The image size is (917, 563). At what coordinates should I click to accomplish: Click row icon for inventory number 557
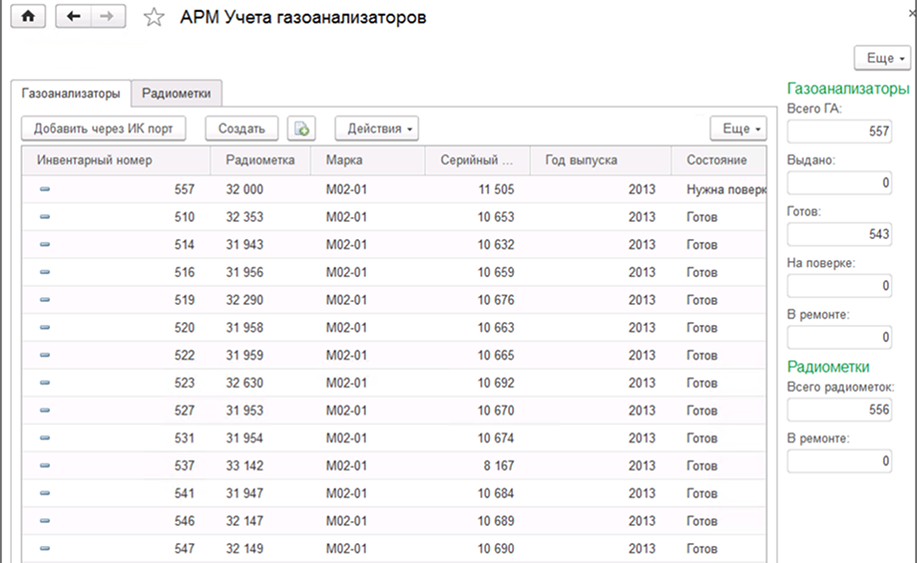click(x=45, y=188)
